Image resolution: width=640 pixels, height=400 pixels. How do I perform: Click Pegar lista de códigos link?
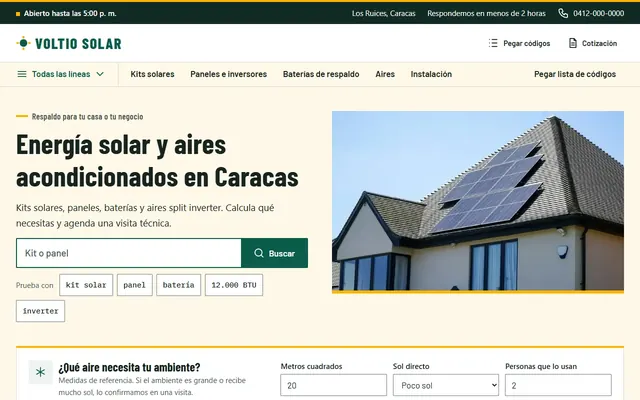point(575,74)
